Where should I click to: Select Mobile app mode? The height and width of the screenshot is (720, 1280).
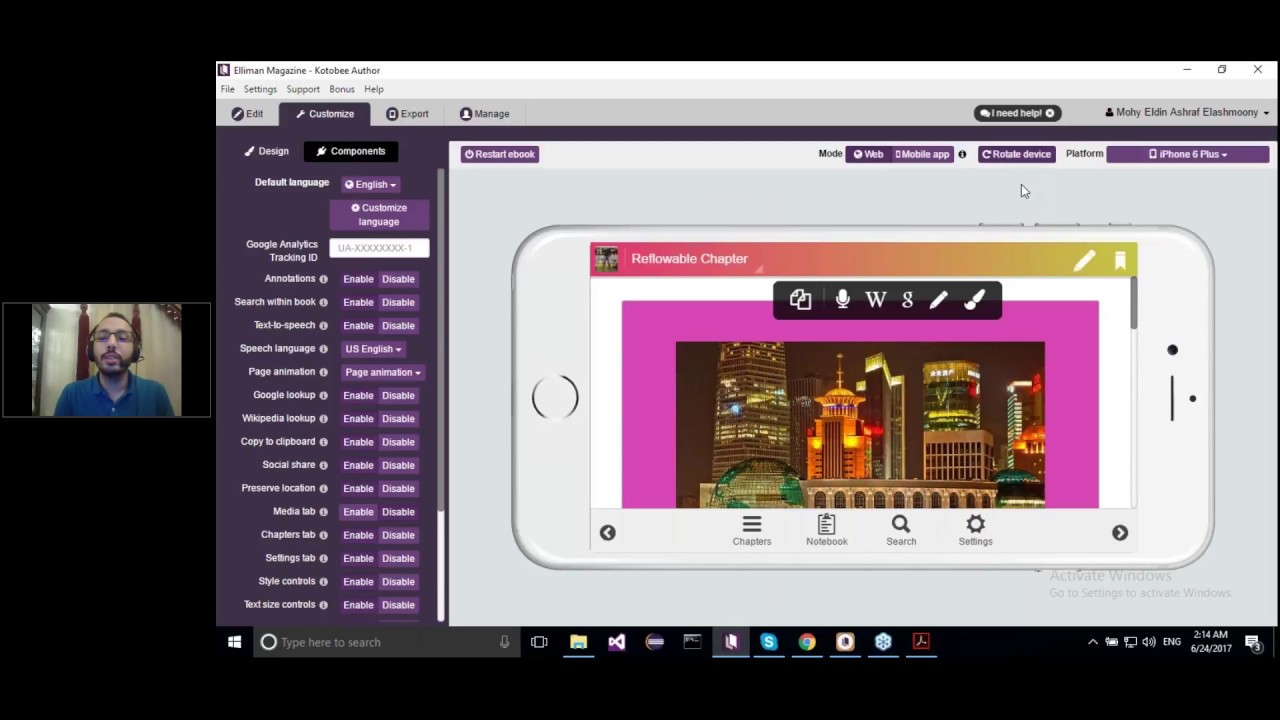point(922,154)
